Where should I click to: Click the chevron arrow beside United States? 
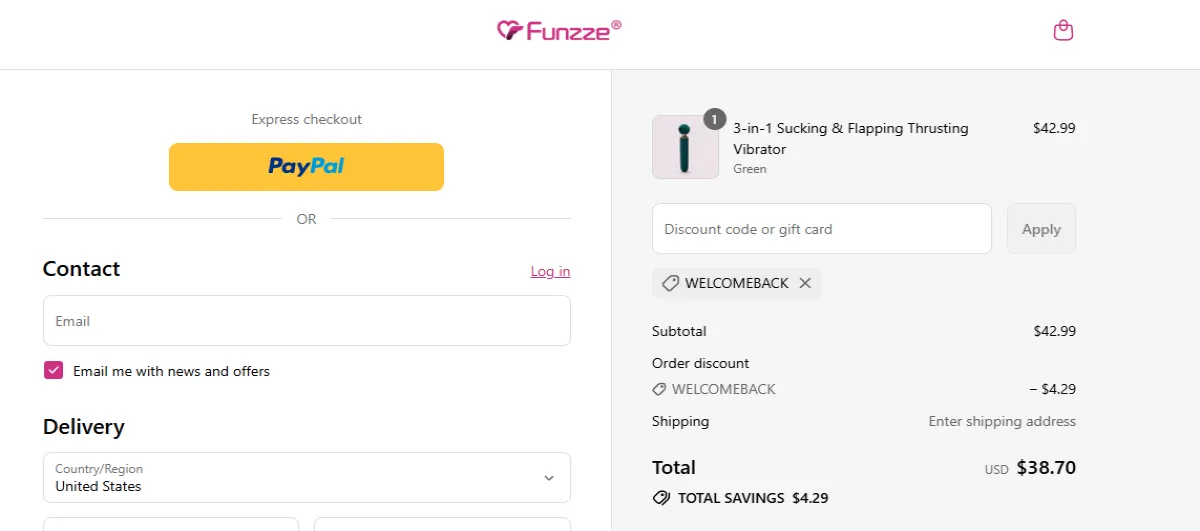549,478
